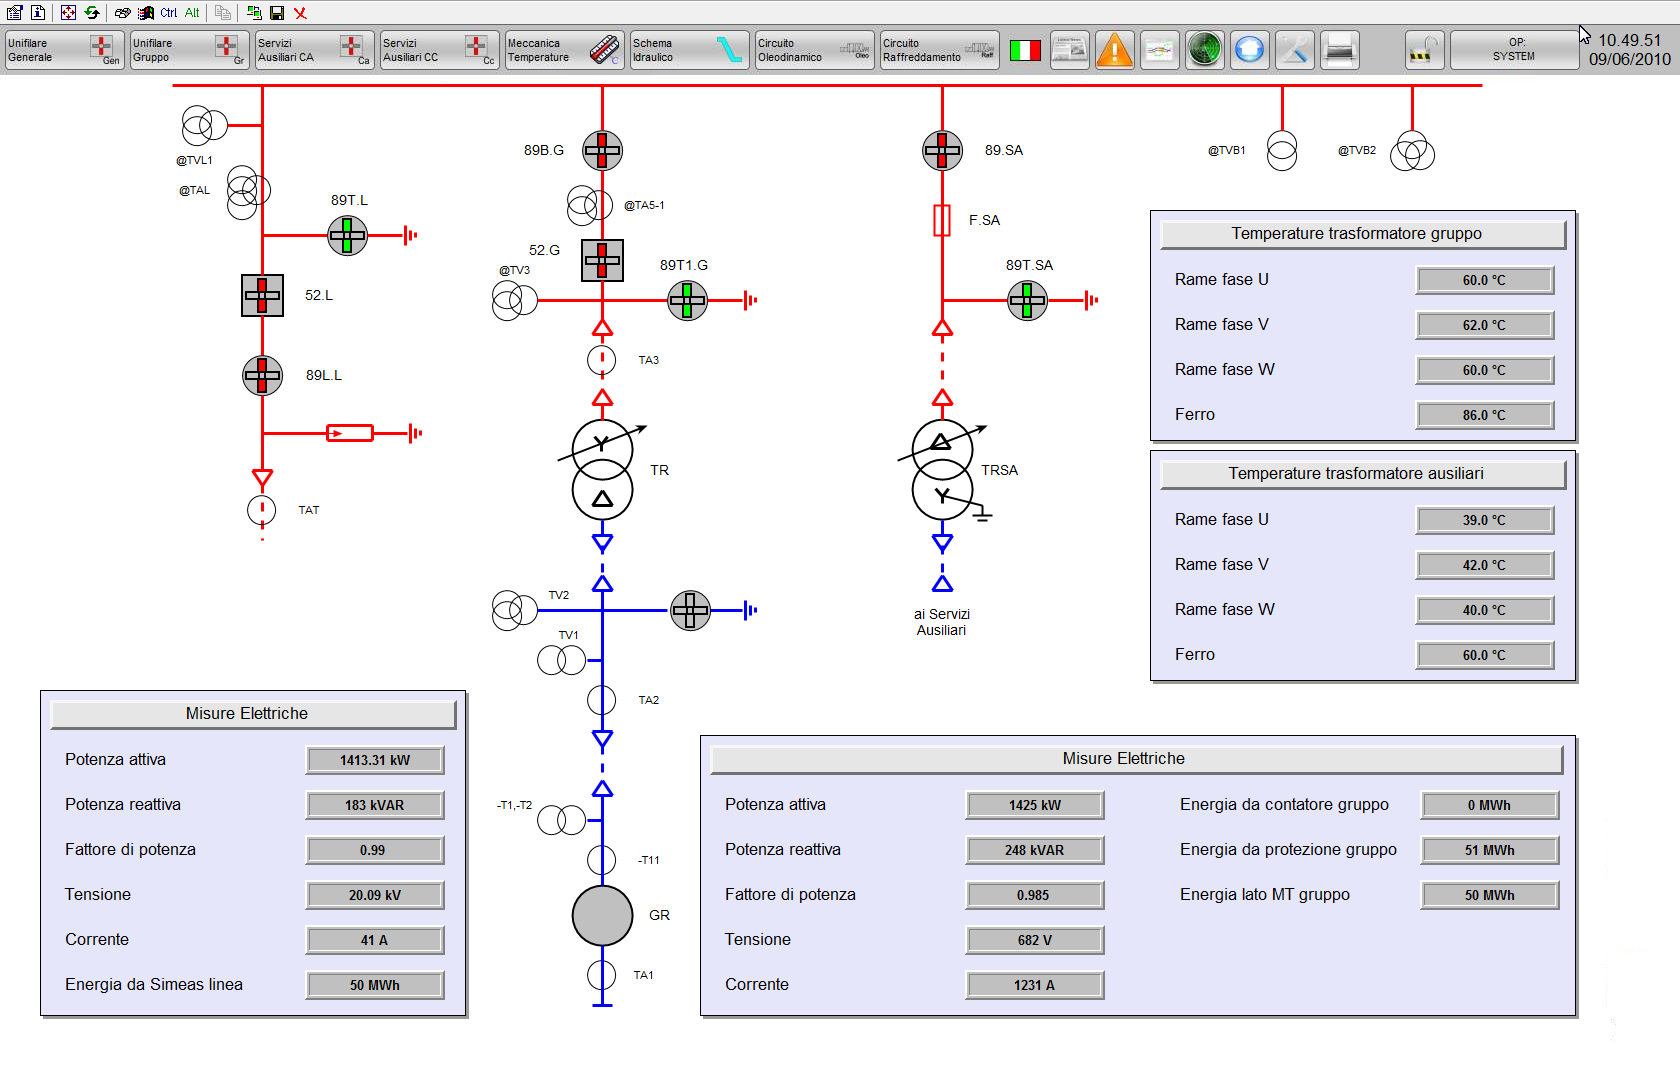Toggle the blue earthing switch beside TV2

(x=690, y=610)
